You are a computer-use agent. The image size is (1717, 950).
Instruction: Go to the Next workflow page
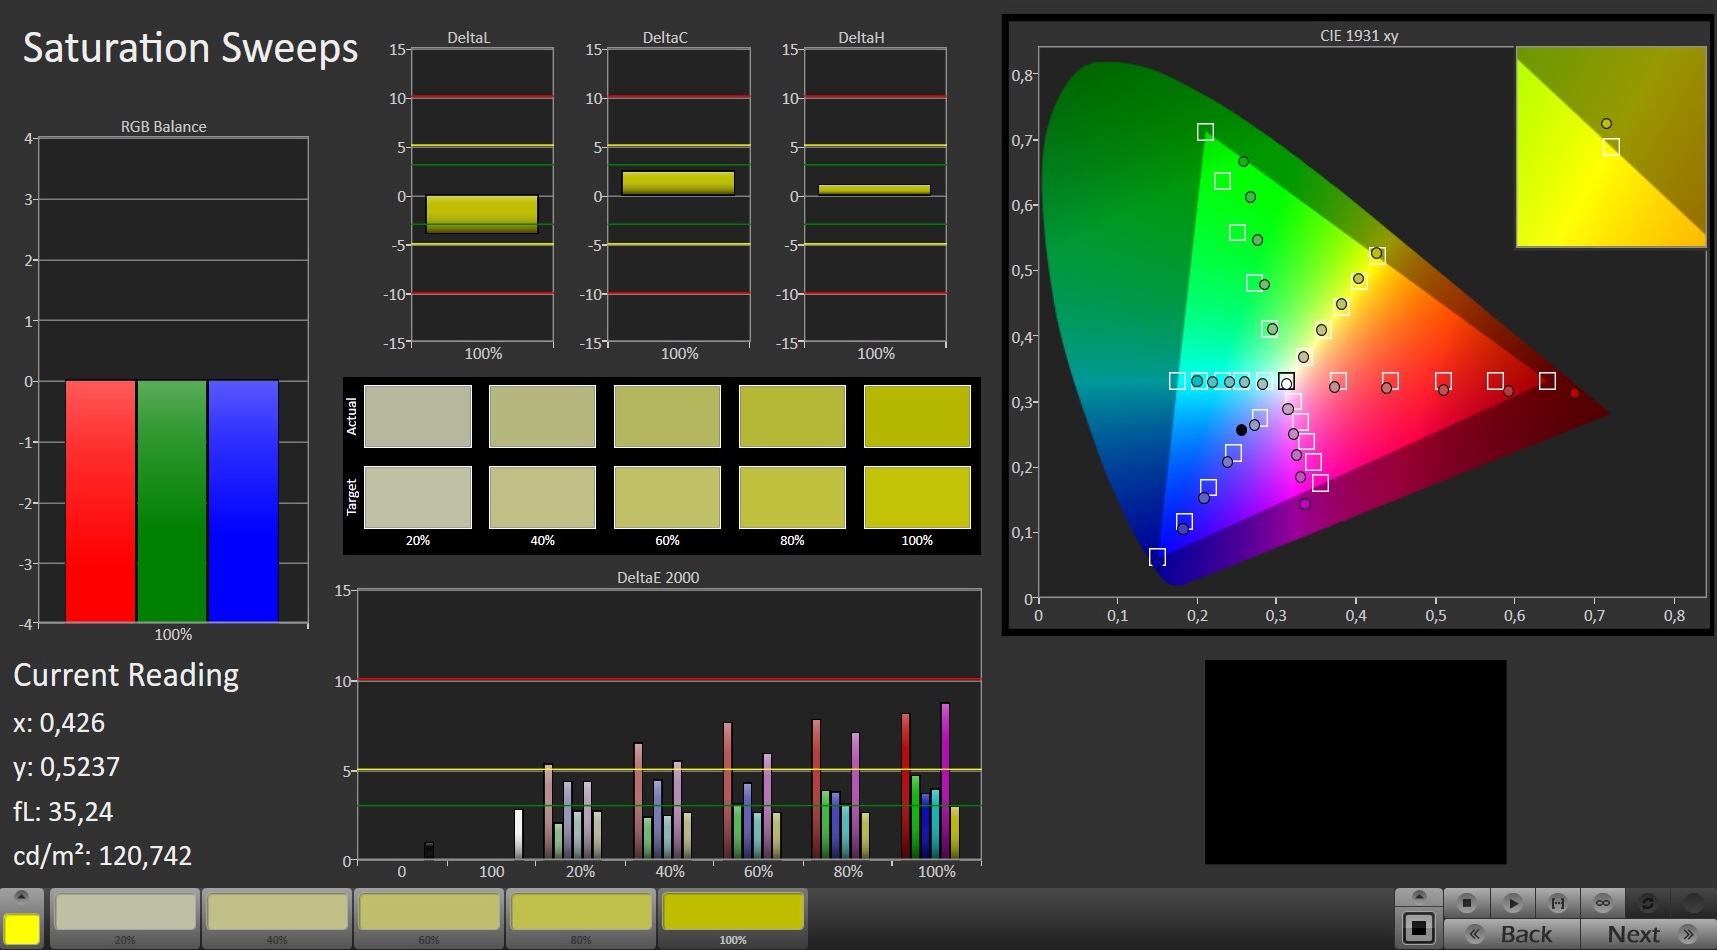(x=1648, y=934)
